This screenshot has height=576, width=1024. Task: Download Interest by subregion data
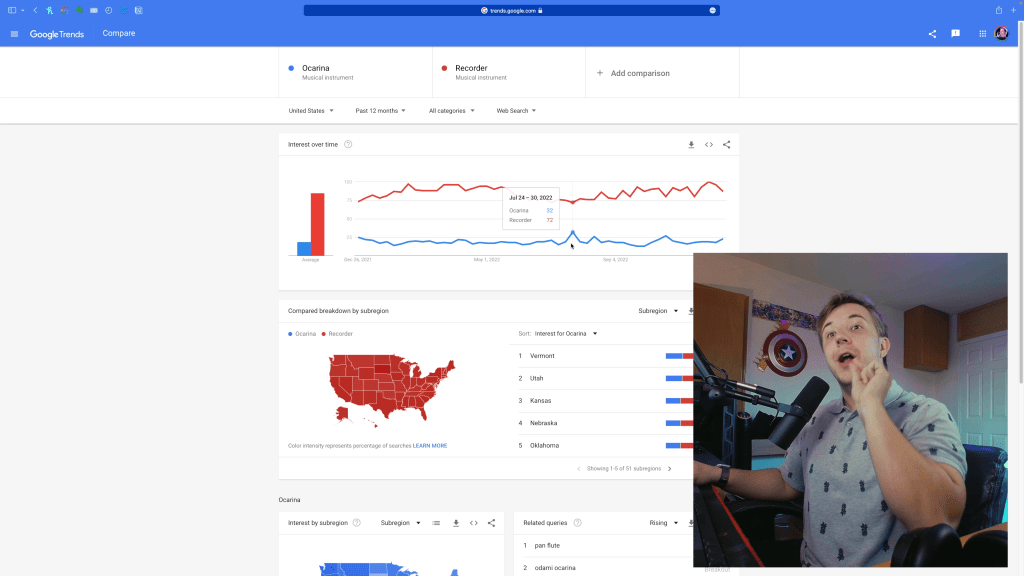tap(455, 523)
